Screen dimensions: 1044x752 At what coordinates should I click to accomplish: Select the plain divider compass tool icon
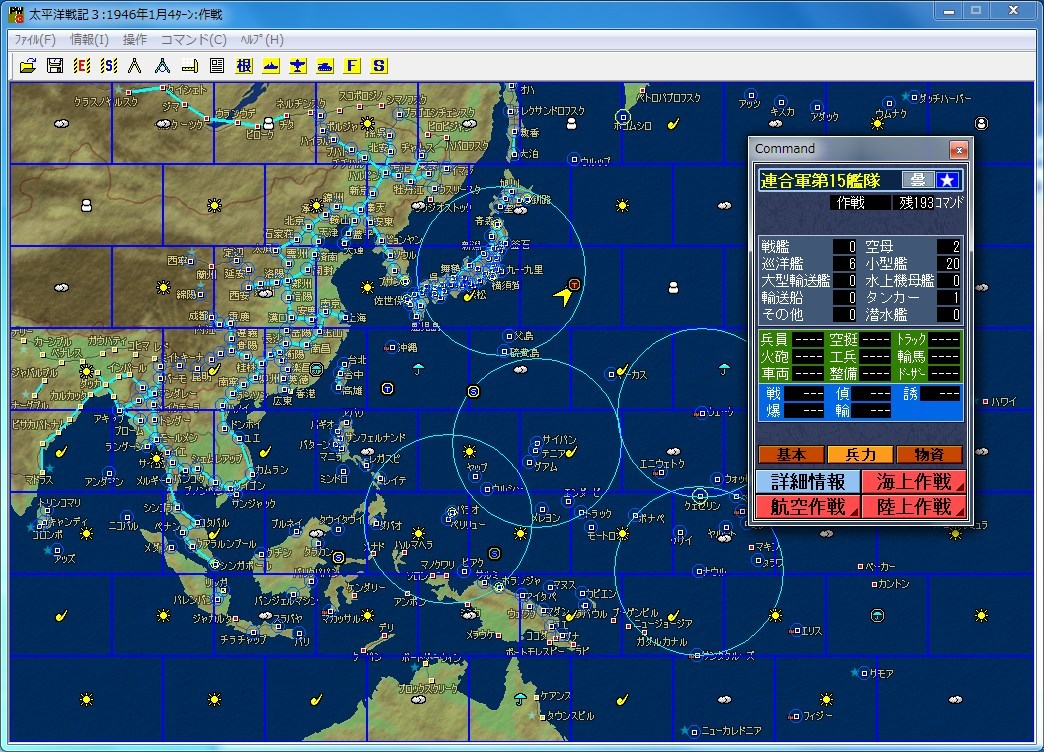[x=135, y=65]
